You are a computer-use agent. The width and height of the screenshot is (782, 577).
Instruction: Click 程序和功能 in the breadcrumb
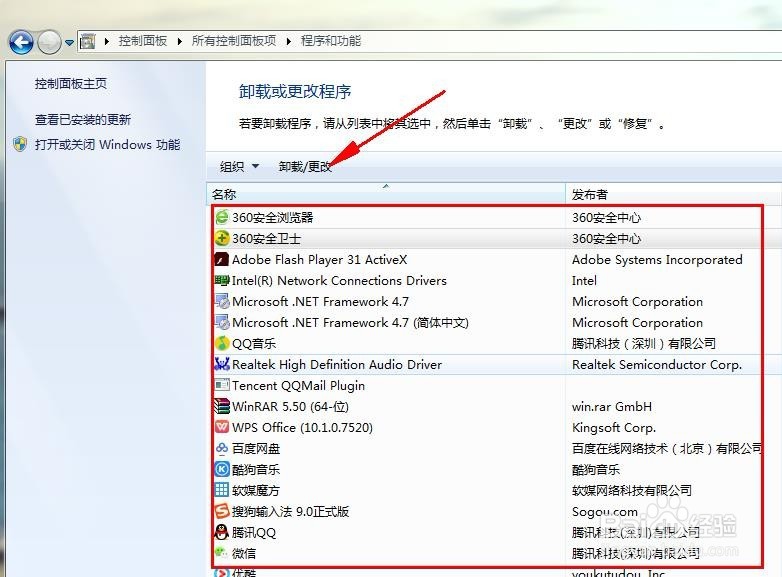click(x=331, y=41)
